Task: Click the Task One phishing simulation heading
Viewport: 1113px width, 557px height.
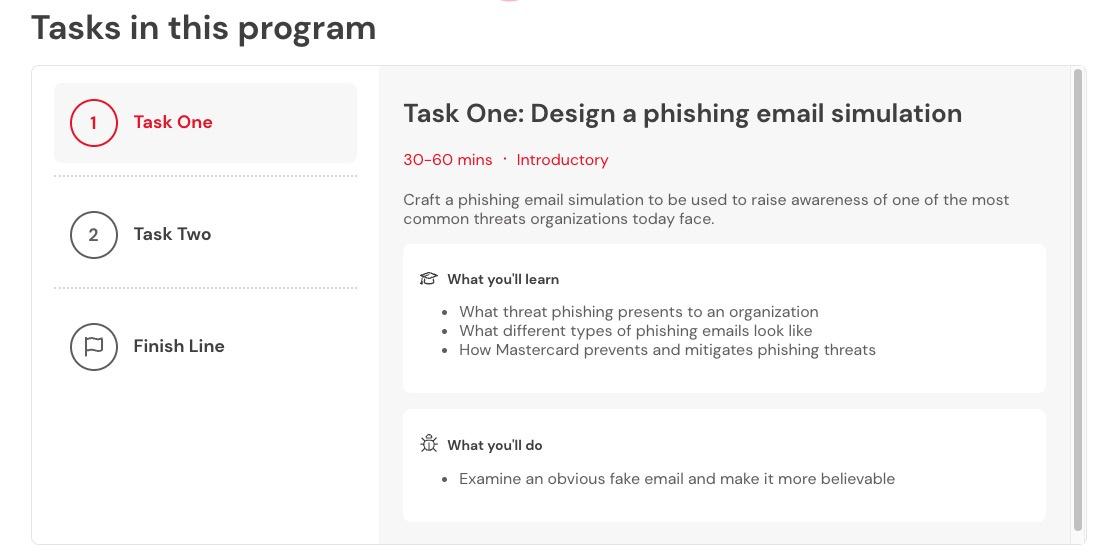Action: (682, 114)
